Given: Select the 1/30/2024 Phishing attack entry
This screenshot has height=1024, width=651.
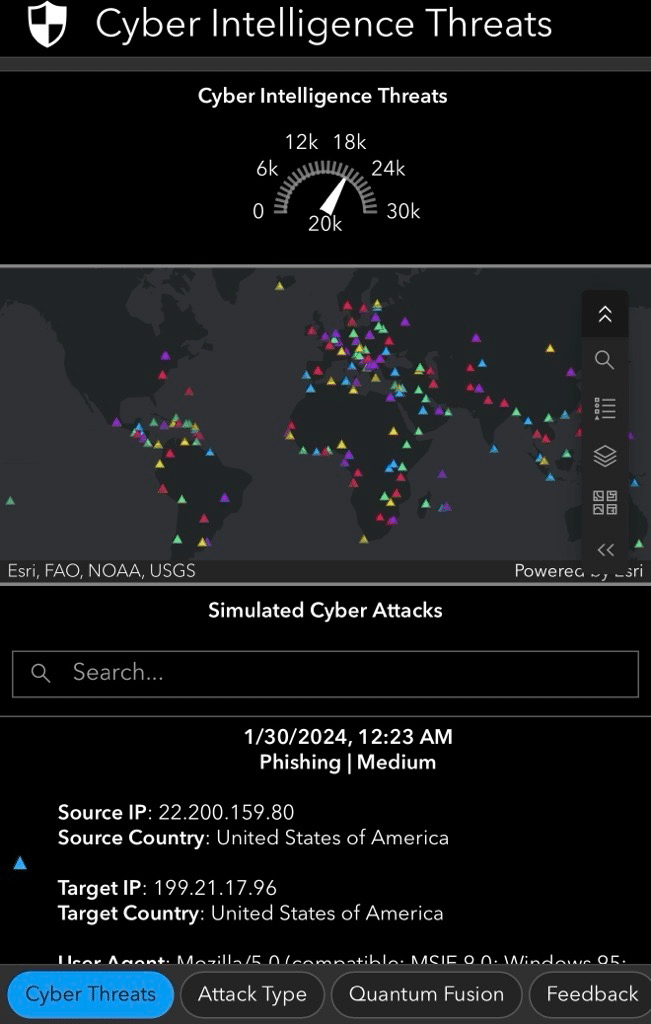Looking at the screenshot, I should click(347, 749).
